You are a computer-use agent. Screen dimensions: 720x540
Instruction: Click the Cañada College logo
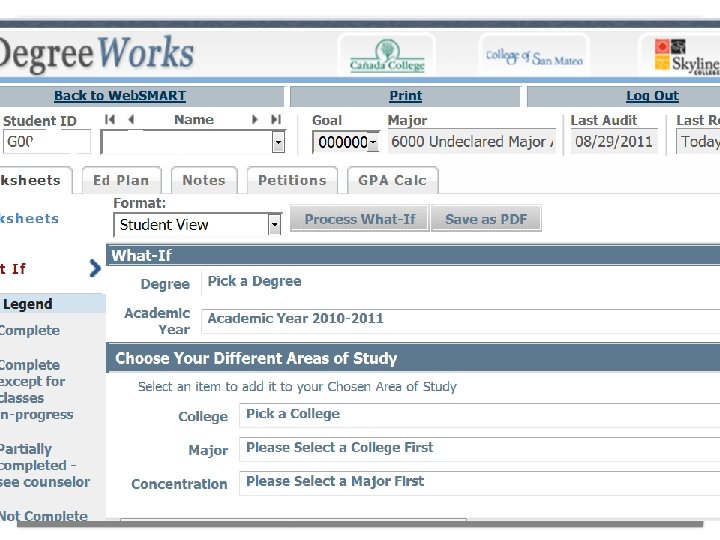point(387,56)
